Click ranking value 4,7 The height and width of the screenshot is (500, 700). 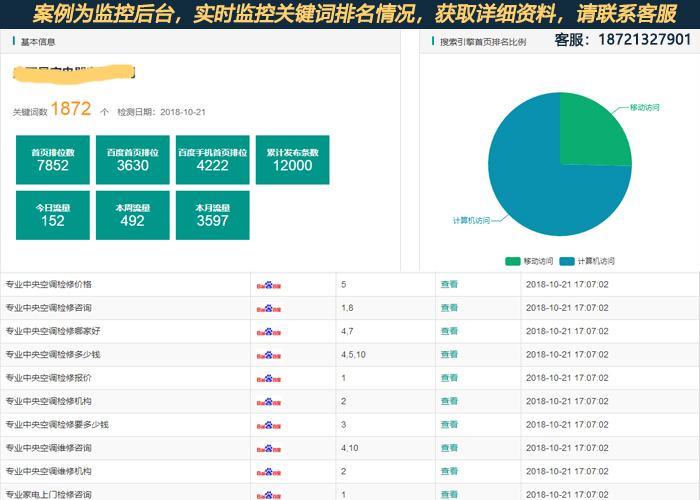[x=347, y=331]
